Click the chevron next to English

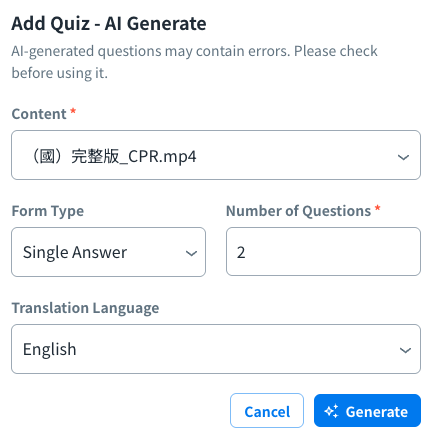click(405, 350)
